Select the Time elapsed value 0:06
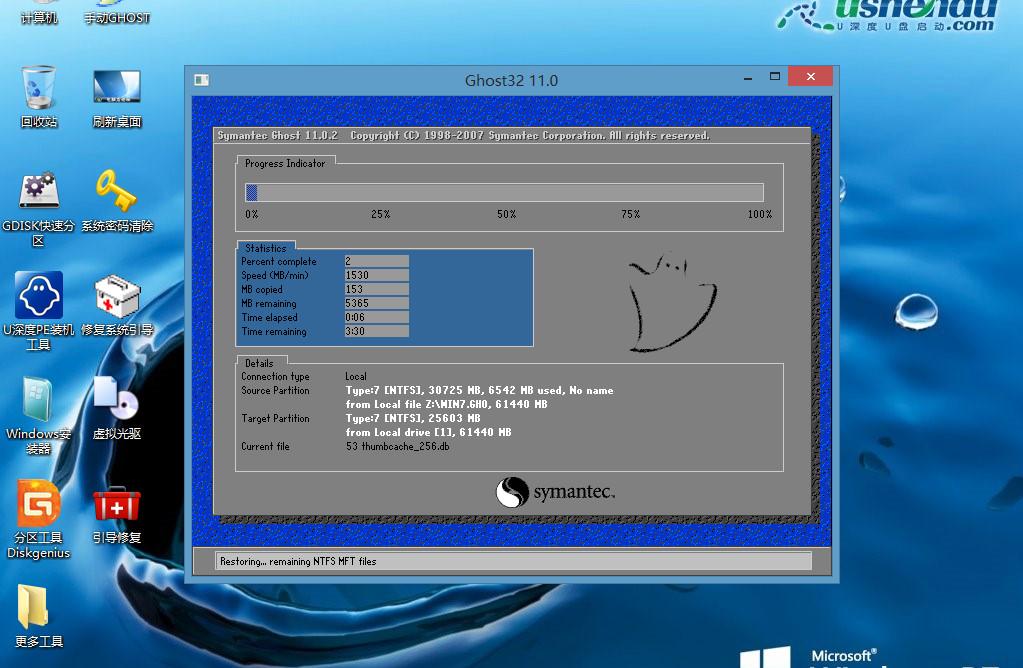Image resolution: width=1023 pixels, height=668 pixels. pos(376,317)
